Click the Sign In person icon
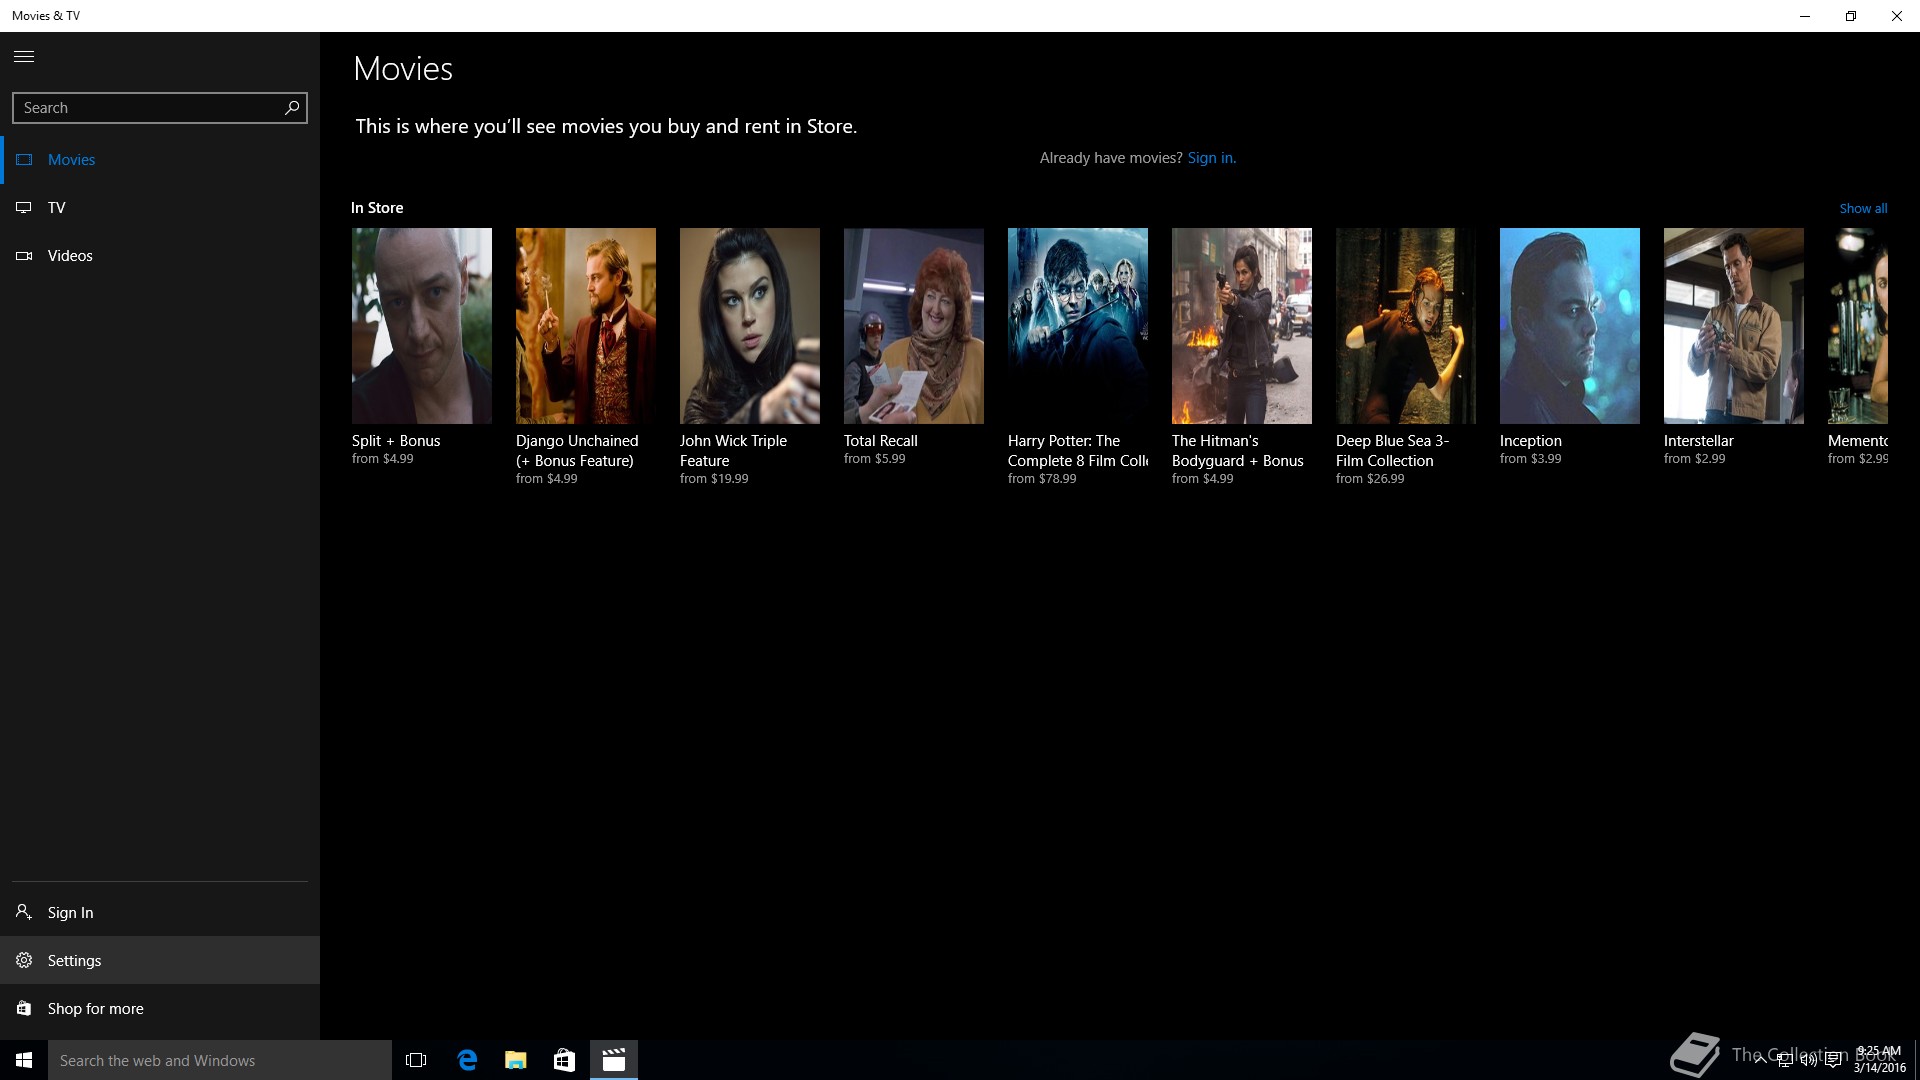 coord(24,912)
